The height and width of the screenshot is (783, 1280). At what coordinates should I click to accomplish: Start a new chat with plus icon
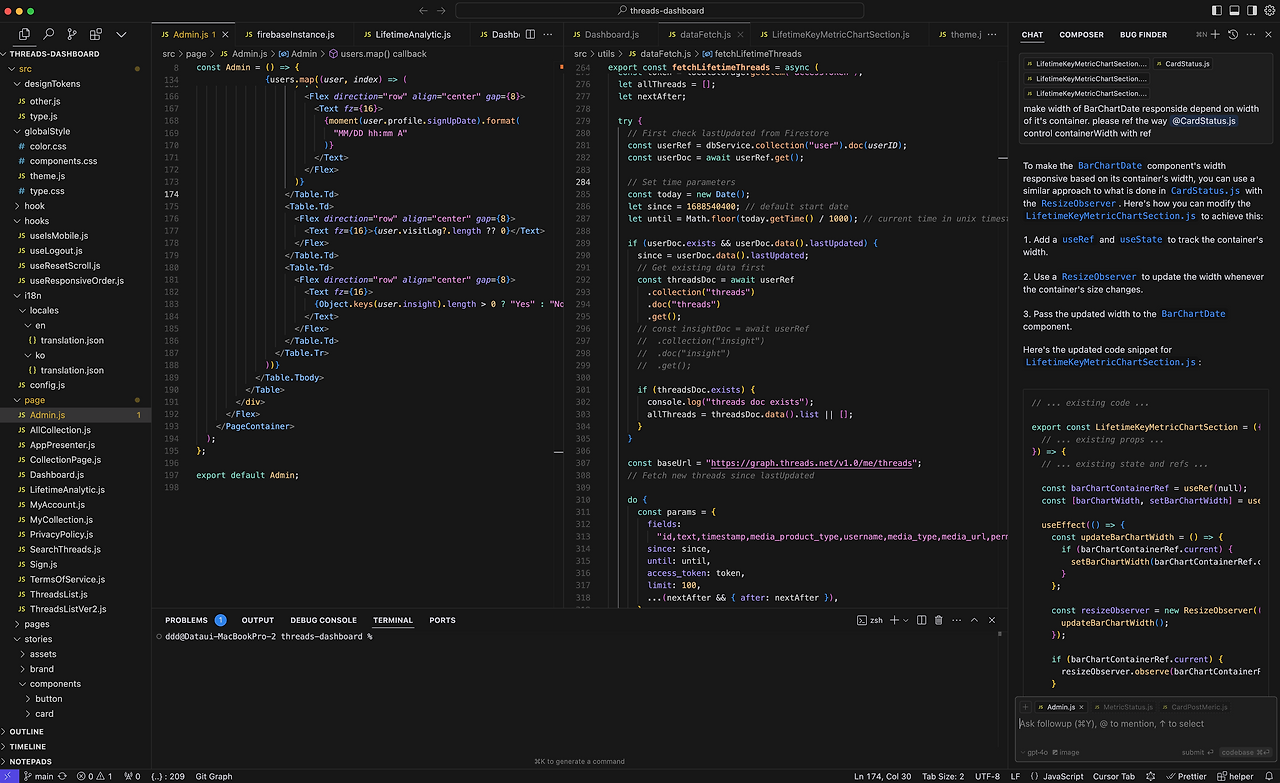click(x=1215, y=34)
